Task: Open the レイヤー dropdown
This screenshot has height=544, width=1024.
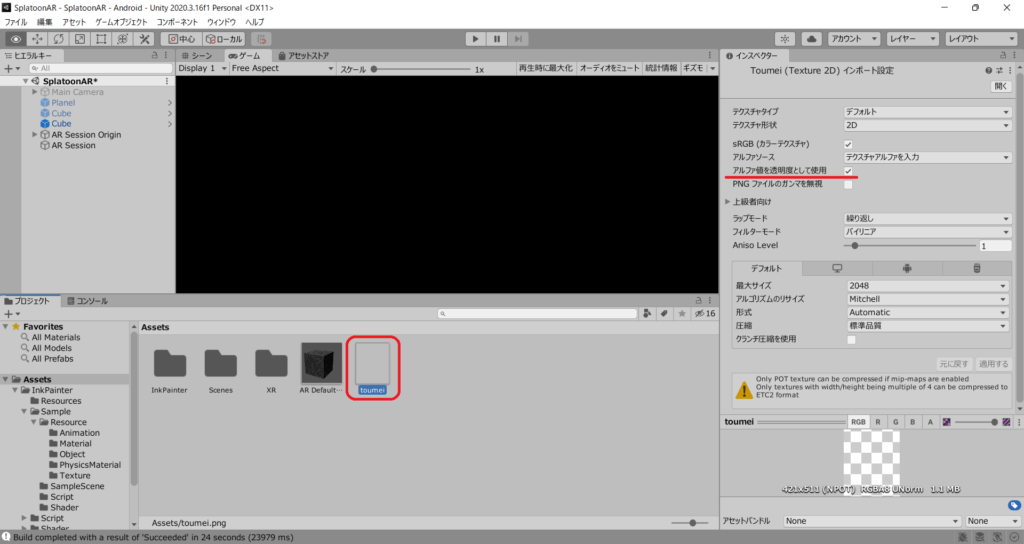Action: click(912, 39)
